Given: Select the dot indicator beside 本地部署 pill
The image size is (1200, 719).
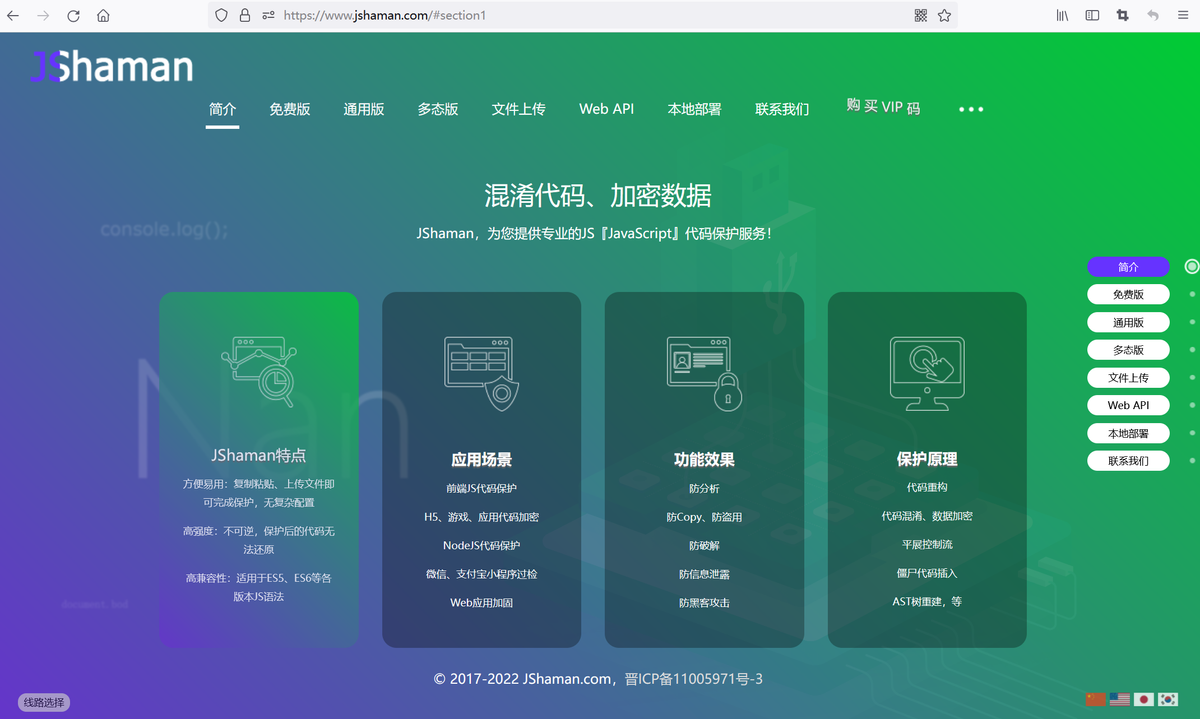Looking at the screenshot, I should [x=1192, y=434].
